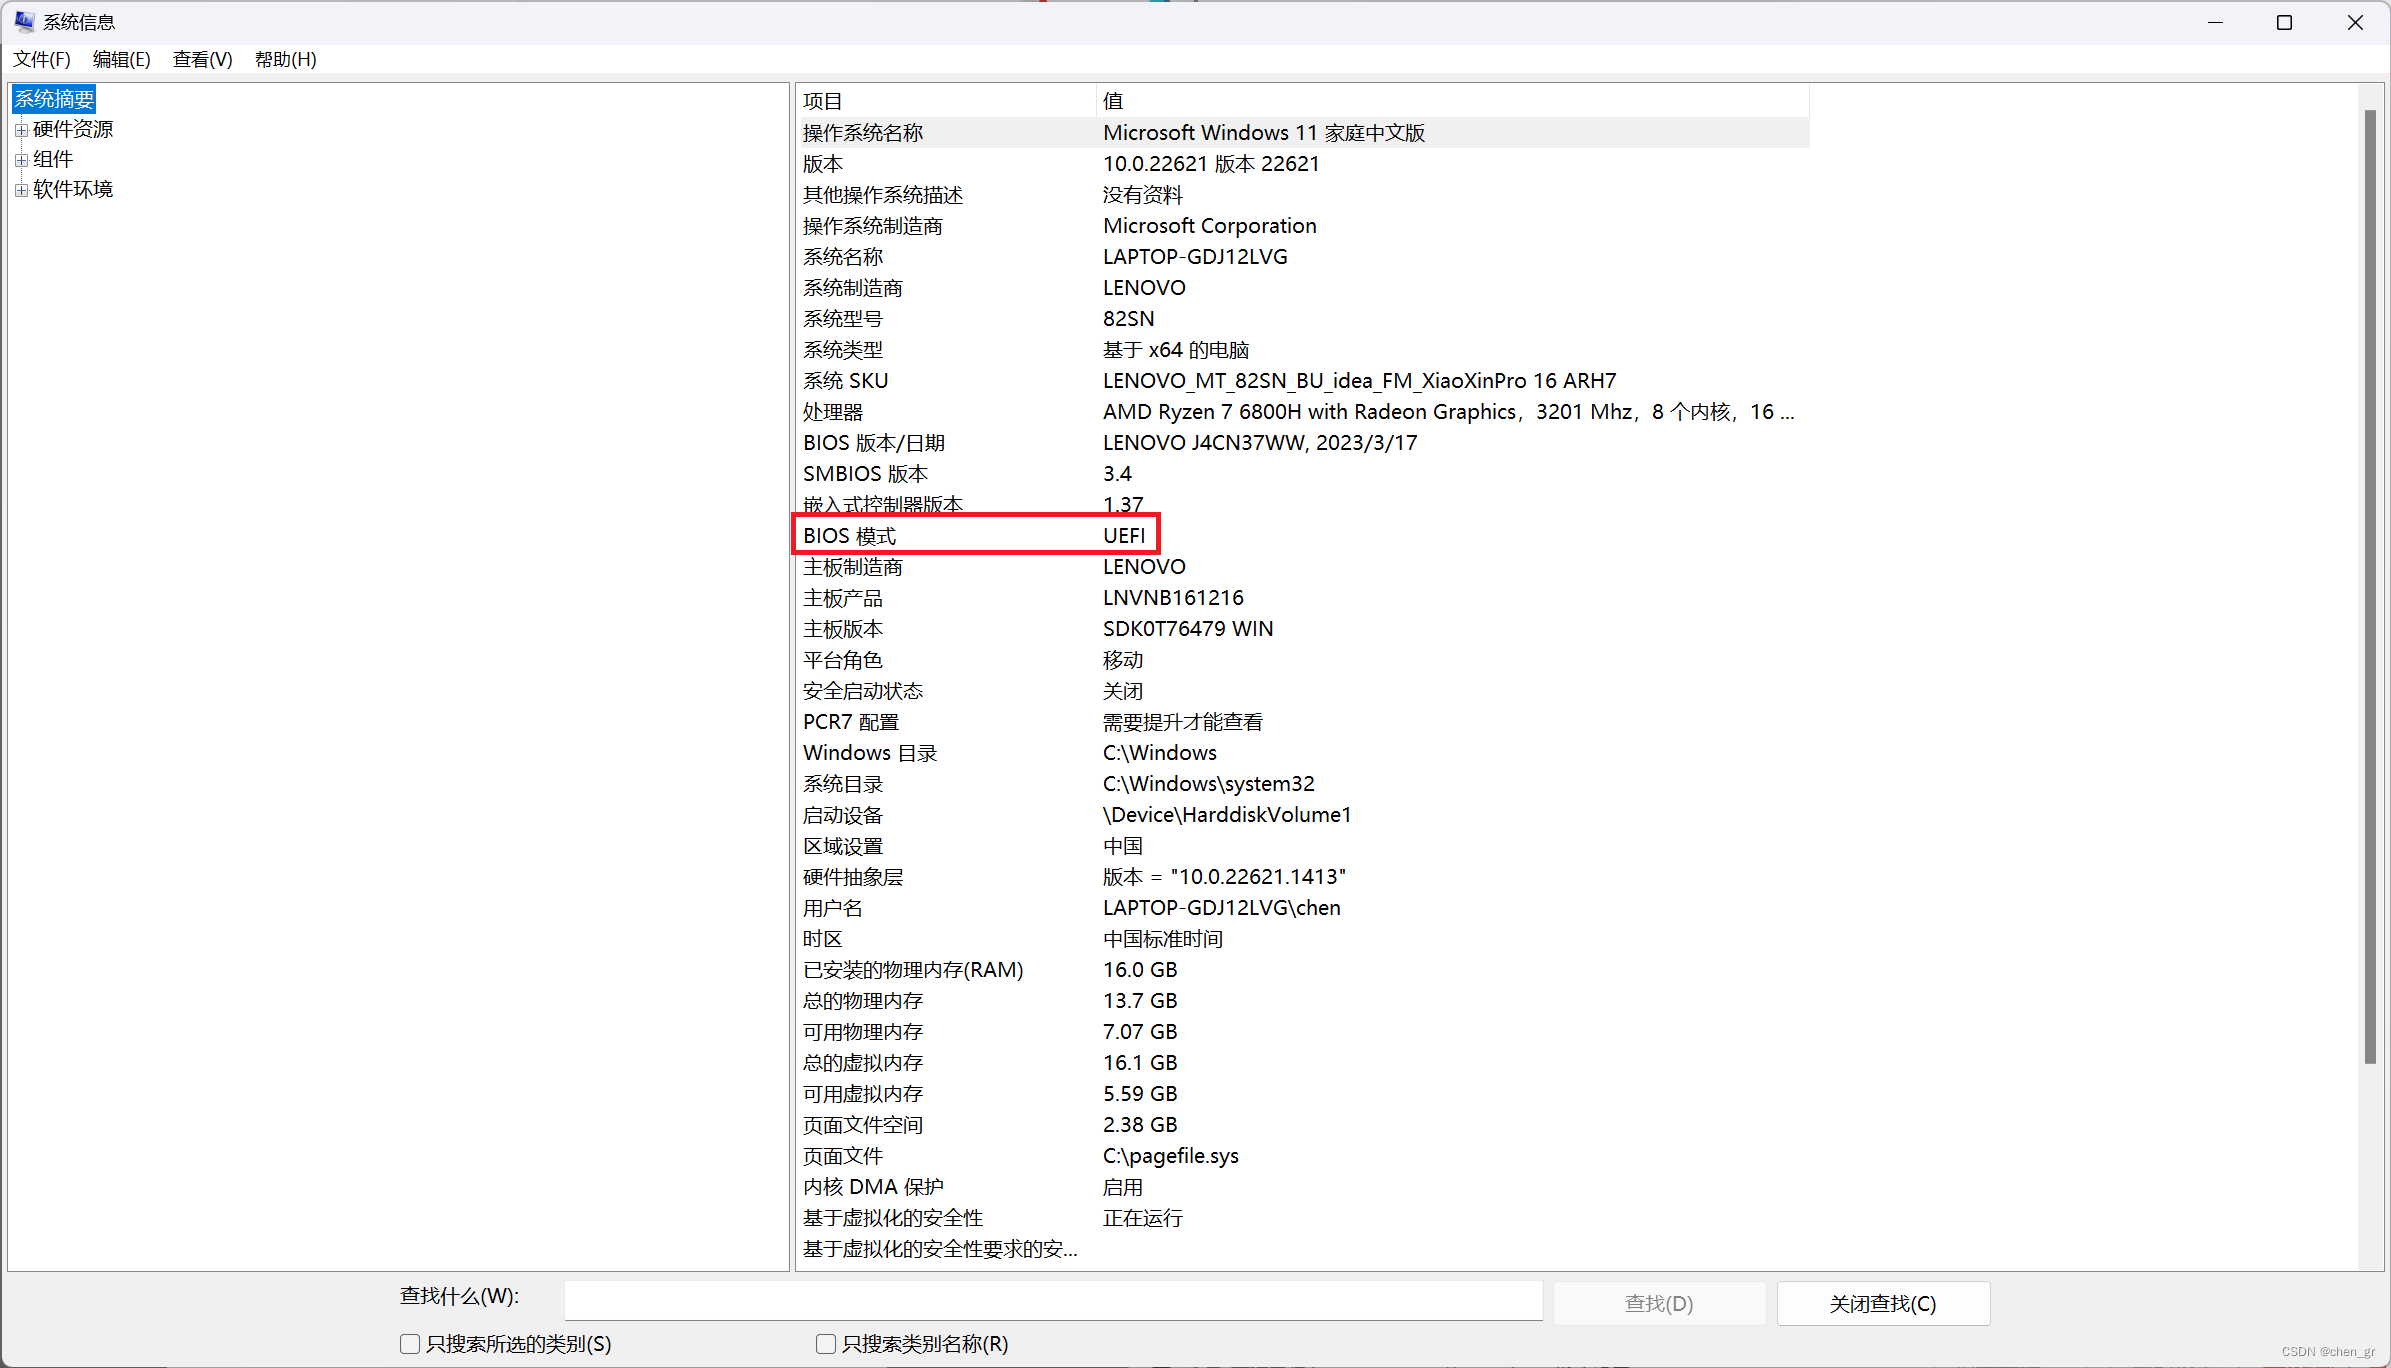Open the 编辑(E) menu
2391x1368 pixels.
click(121, 59)
